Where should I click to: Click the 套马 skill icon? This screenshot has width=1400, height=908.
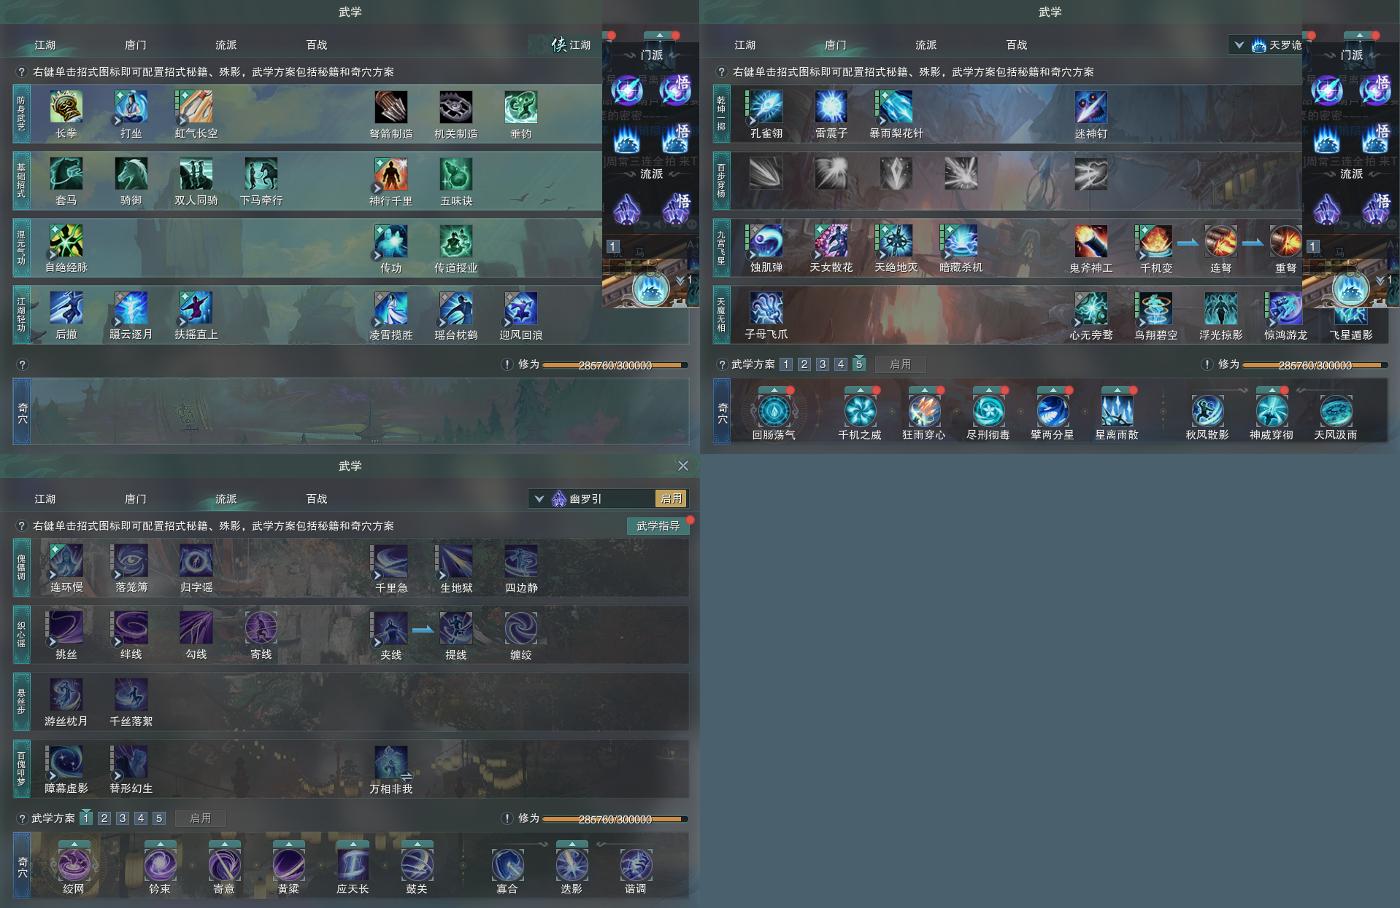click(x=66, y=174)
